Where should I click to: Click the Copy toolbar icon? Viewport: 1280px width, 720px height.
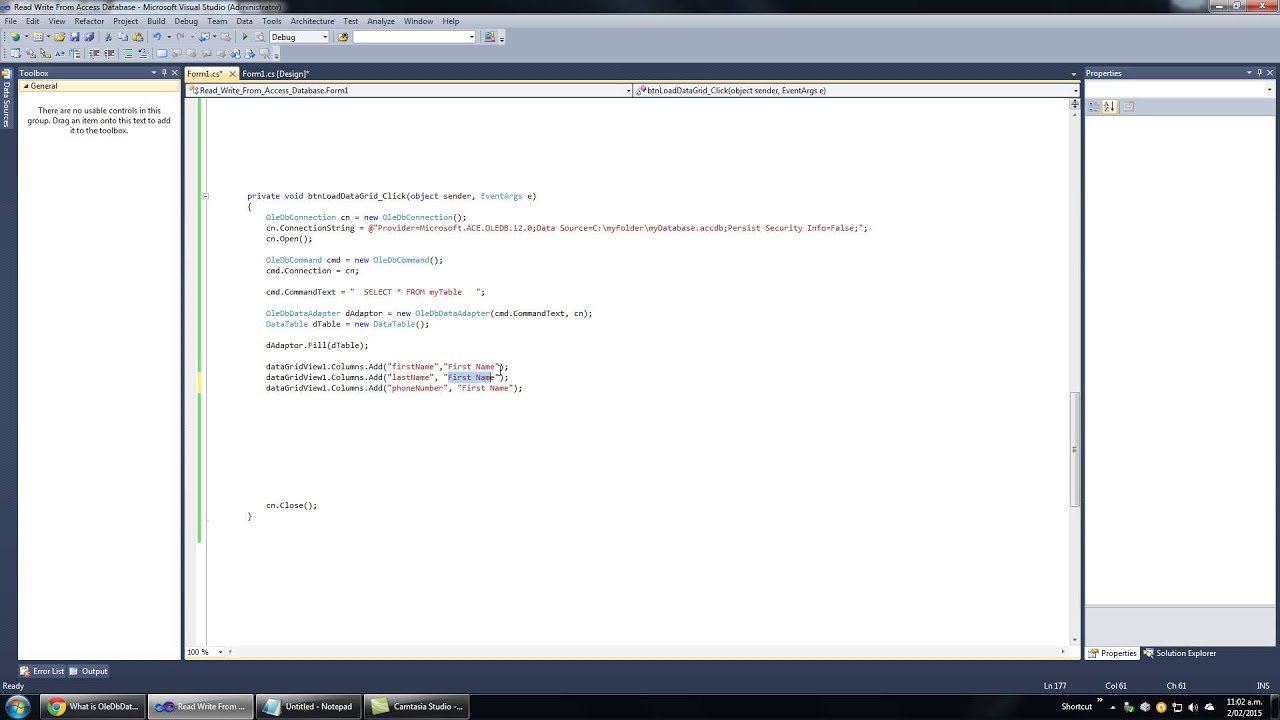point(123,37)
